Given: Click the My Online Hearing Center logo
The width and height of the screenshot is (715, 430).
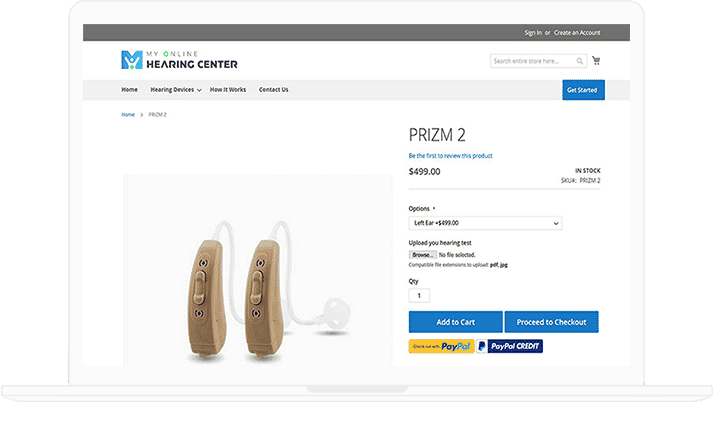Looking at the screenshot, I should [179, 60].
